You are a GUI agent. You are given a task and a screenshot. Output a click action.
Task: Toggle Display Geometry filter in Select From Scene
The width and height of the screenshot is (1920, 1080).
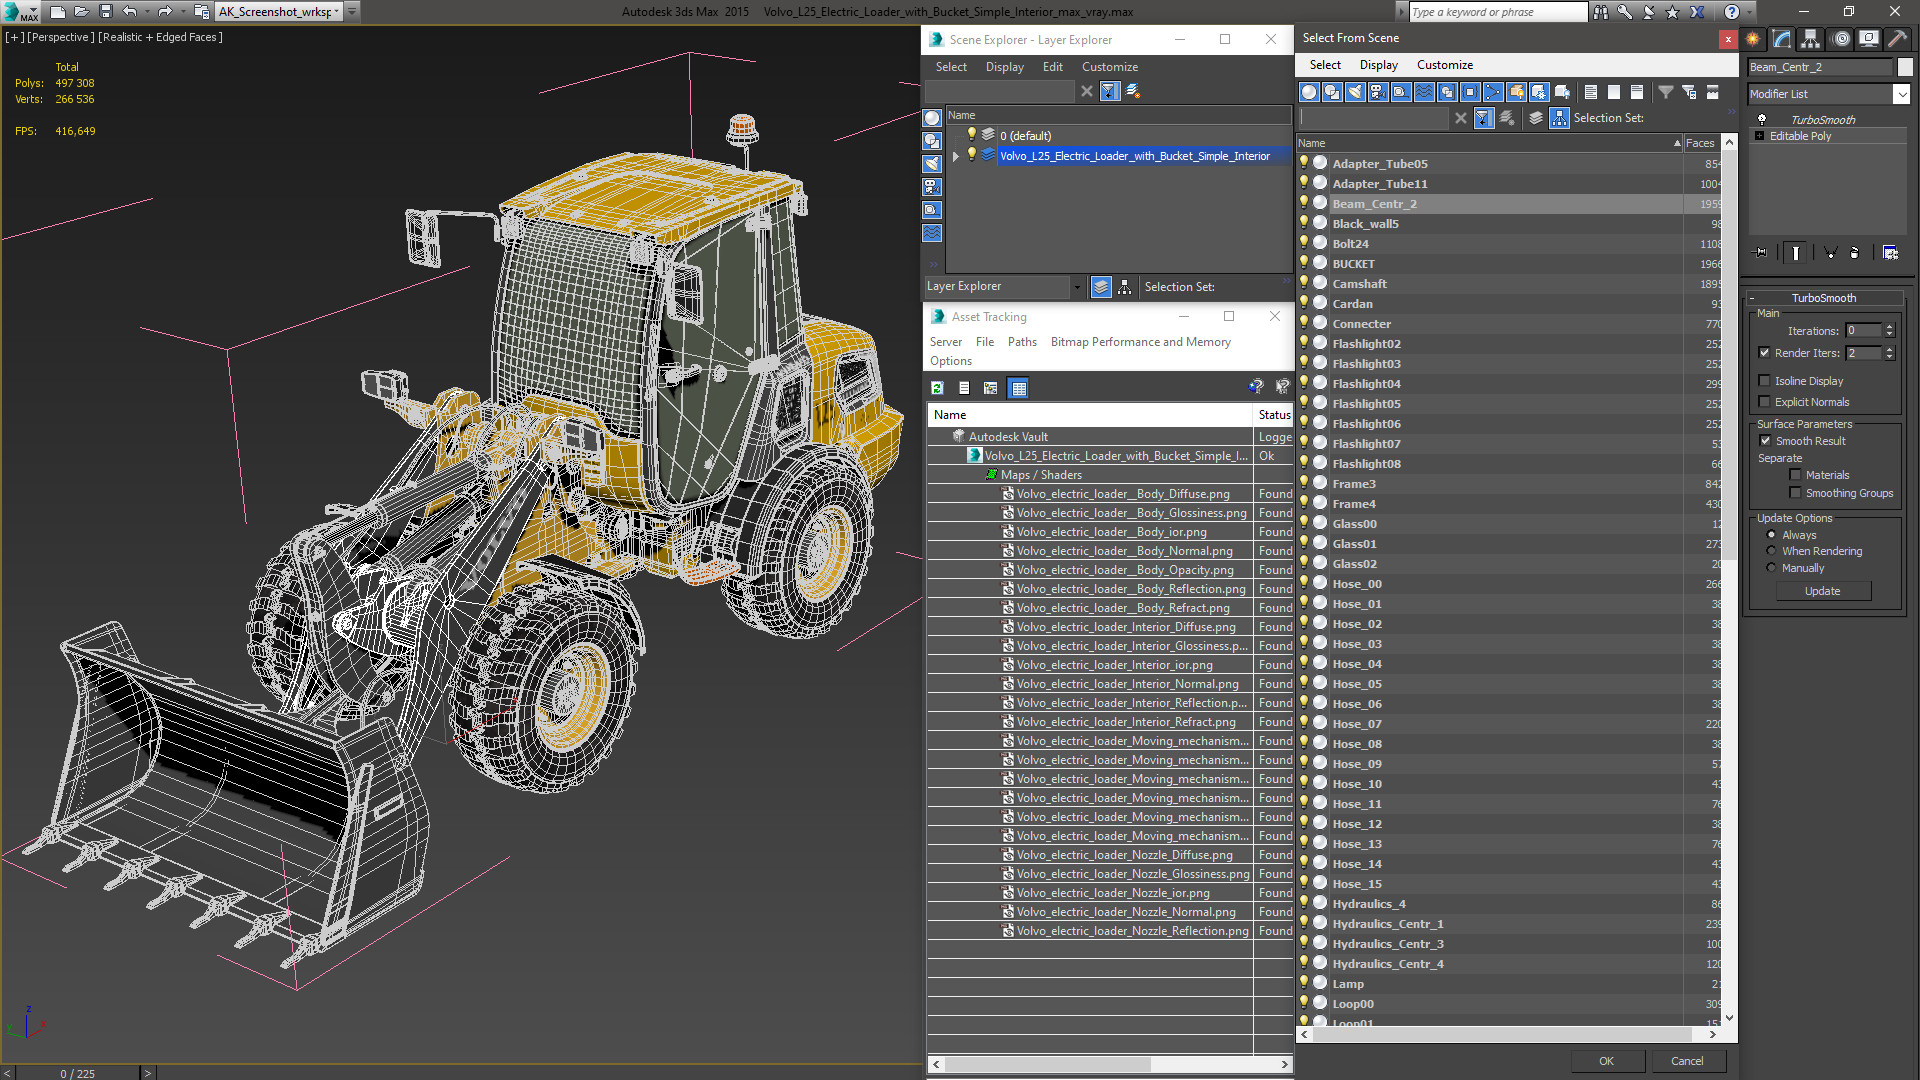tap(1309, 92)
